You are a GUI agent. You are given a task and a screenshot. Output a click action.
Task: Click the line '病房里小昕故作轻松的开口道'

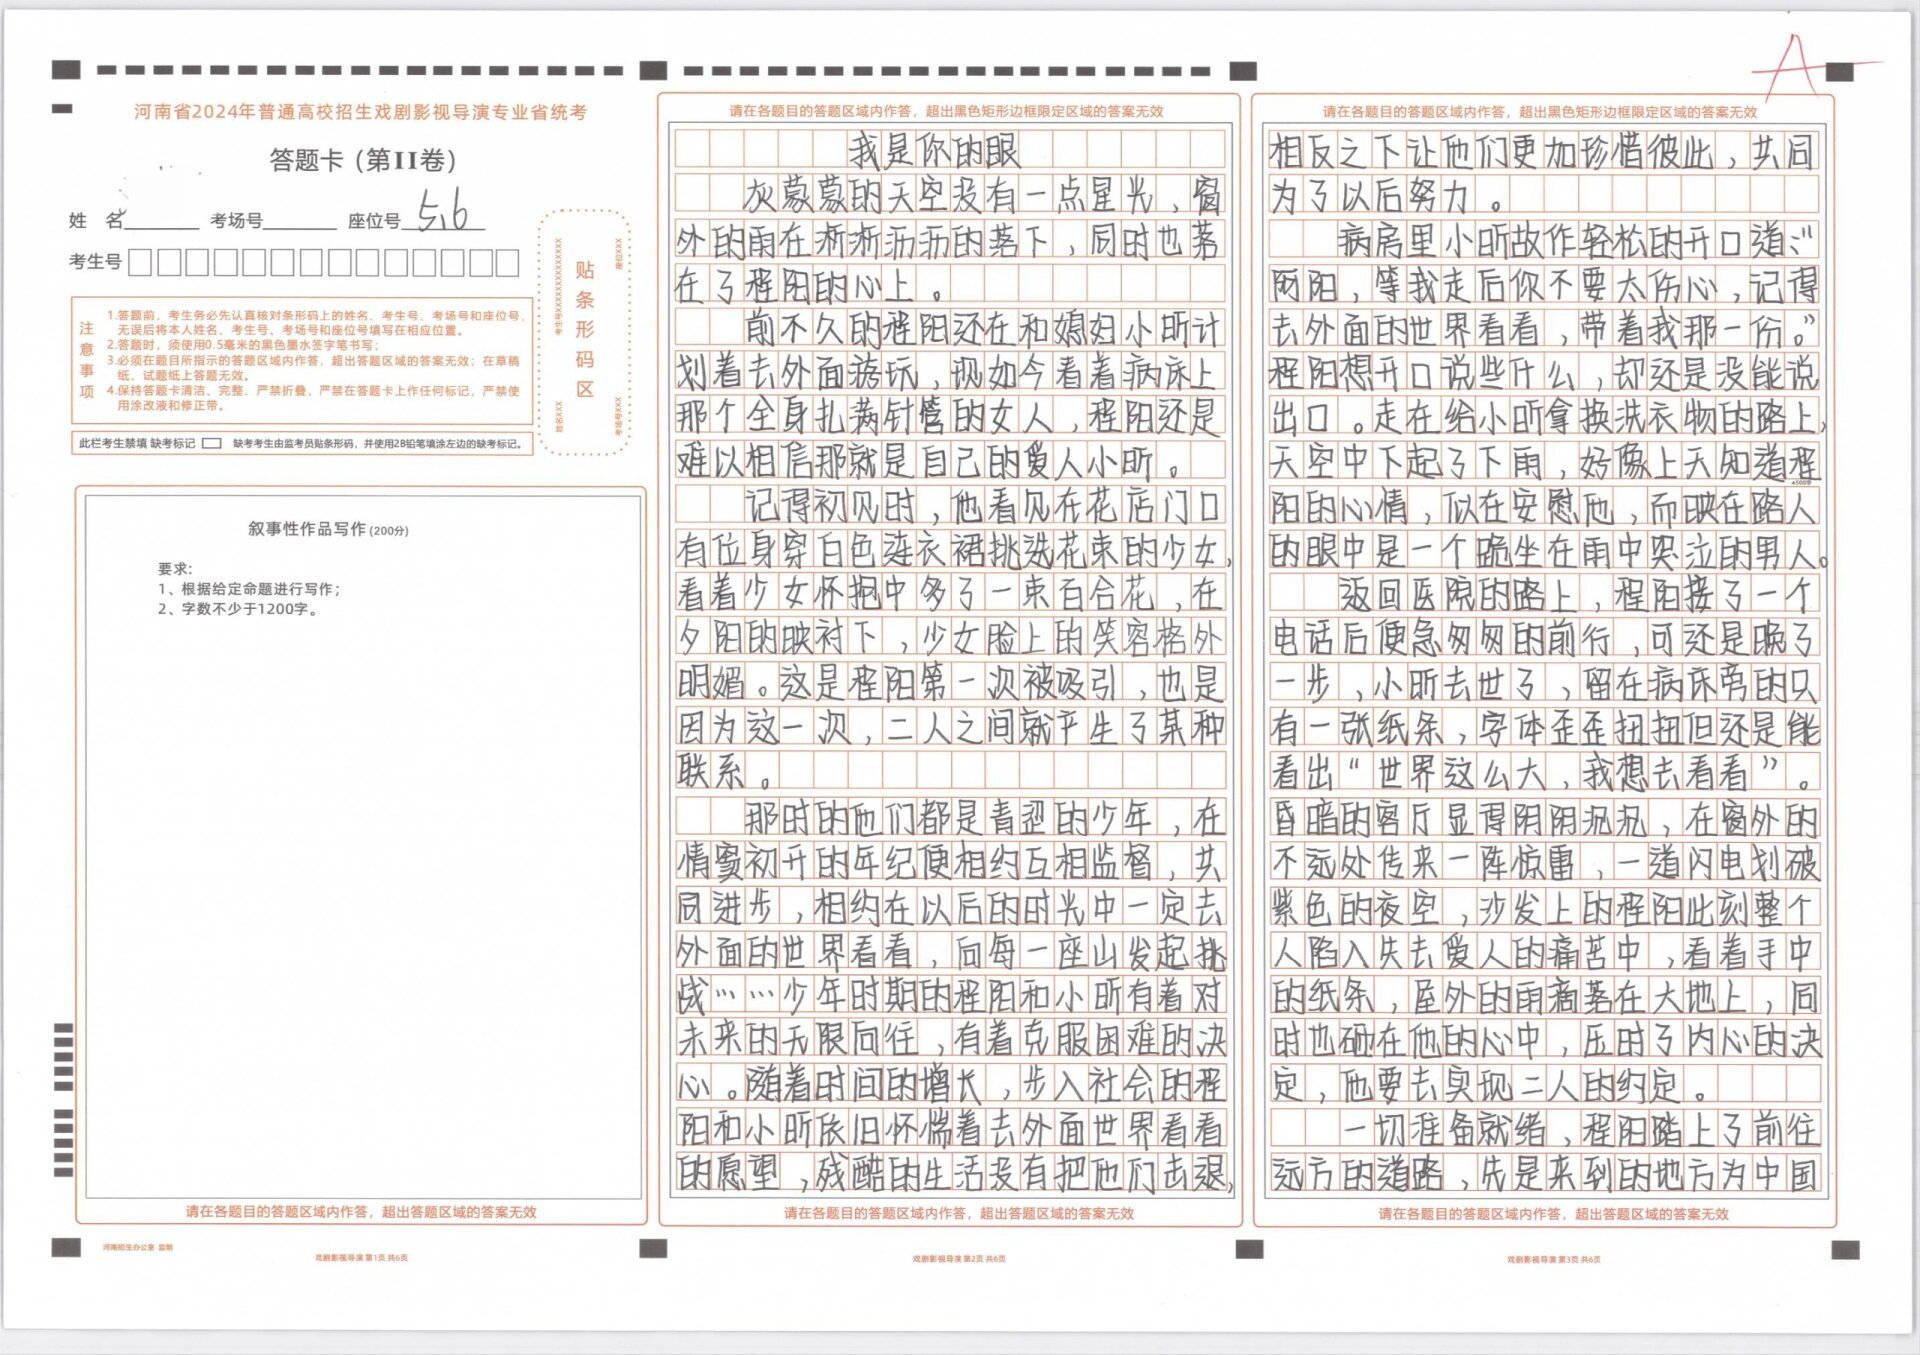[1578, 241]
